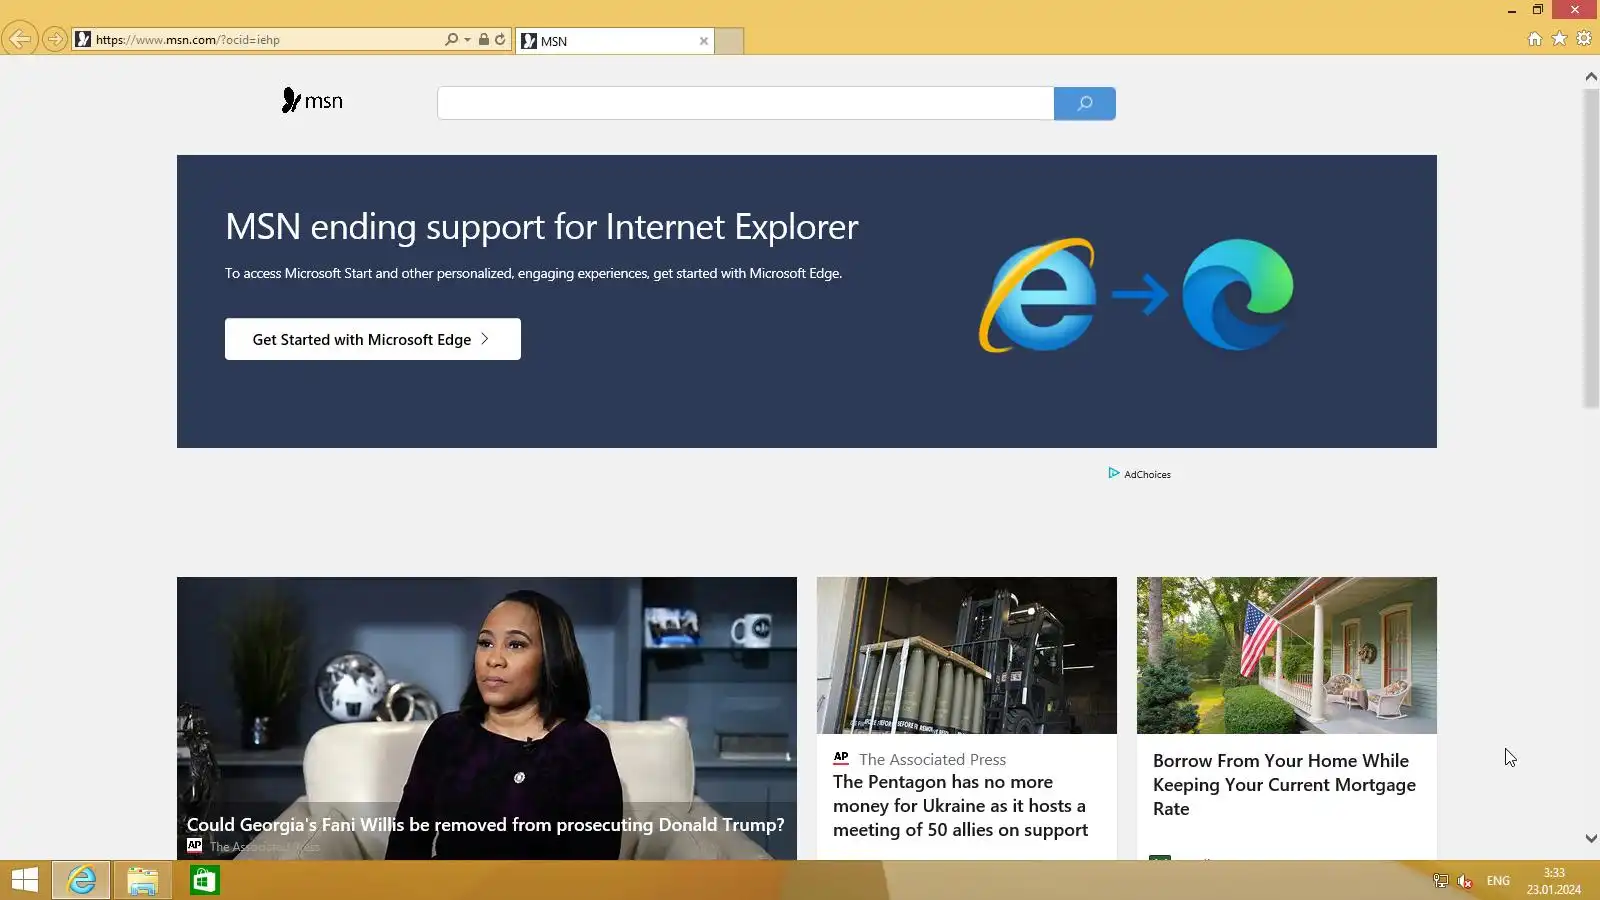The image size is (1600, 900).
Task: Open the Borrow From Your Home headline
Action: 1284,785
